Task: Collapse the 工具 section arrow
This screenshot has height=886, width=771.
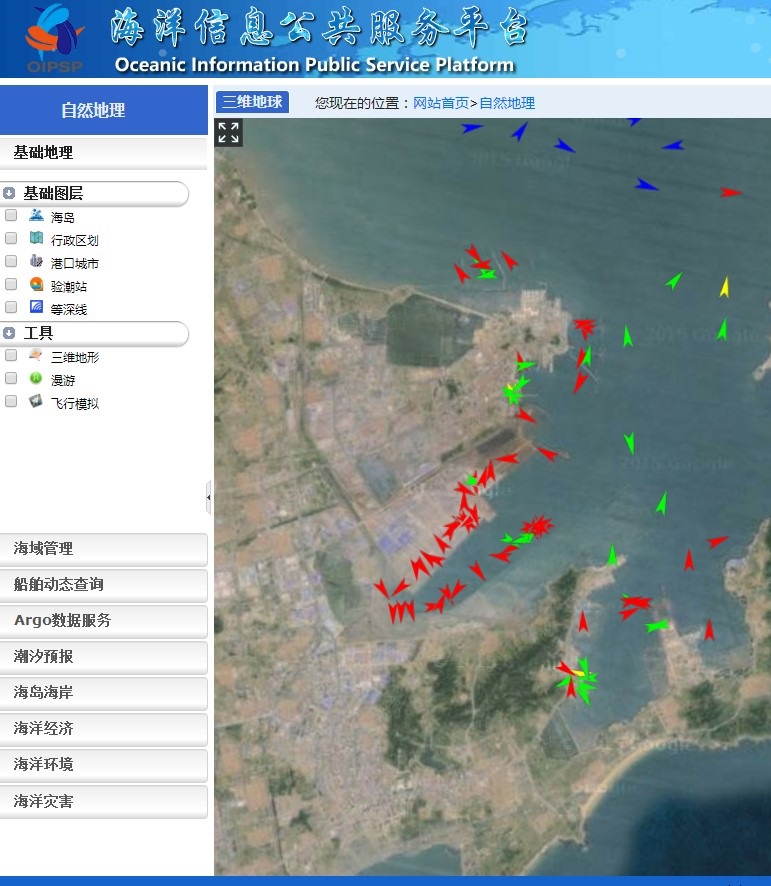Action: click(8, 333)
